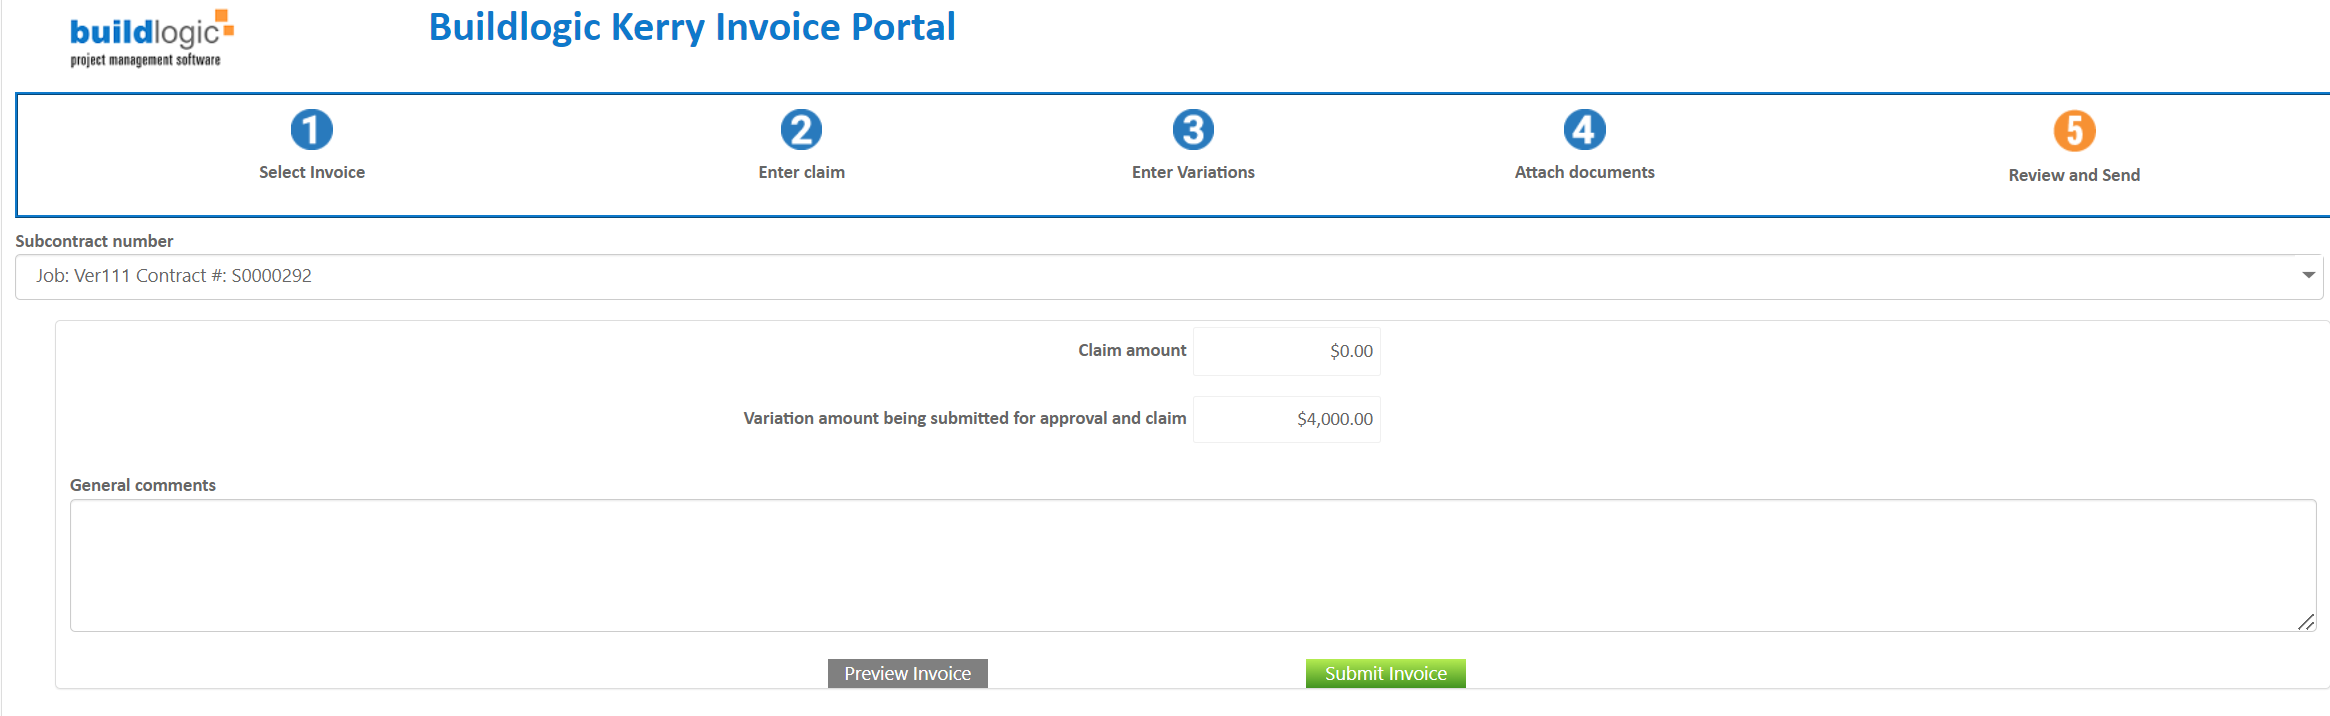
Task: Click the step 2 circle icon
Action: pyautogui.click(x=801, y=130)
